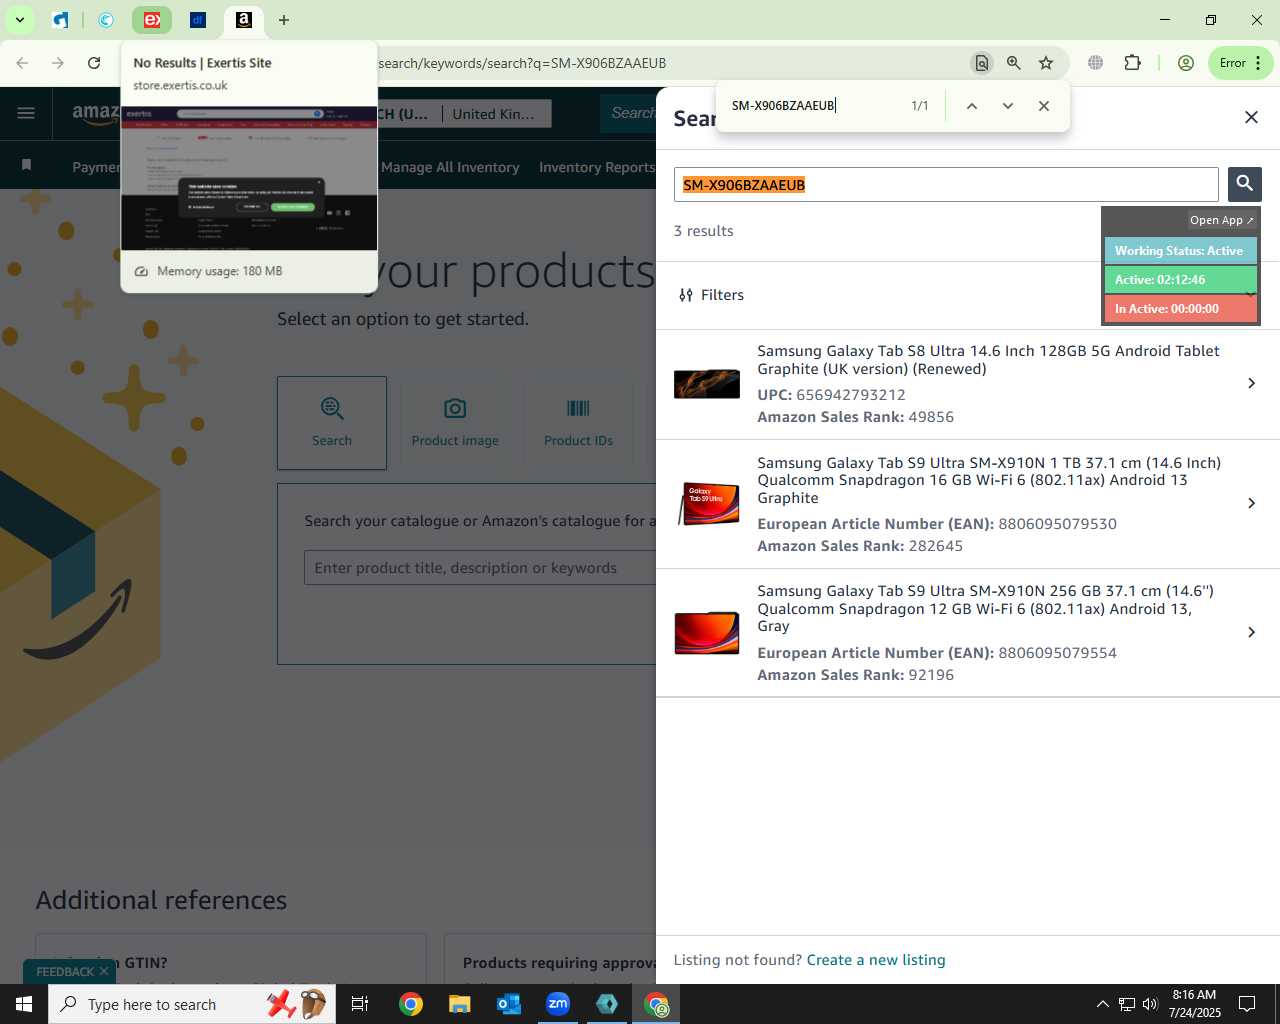Select the Product image option card
The image size is (1280, 1024).
pyautogui.click(x=455, y=423)
